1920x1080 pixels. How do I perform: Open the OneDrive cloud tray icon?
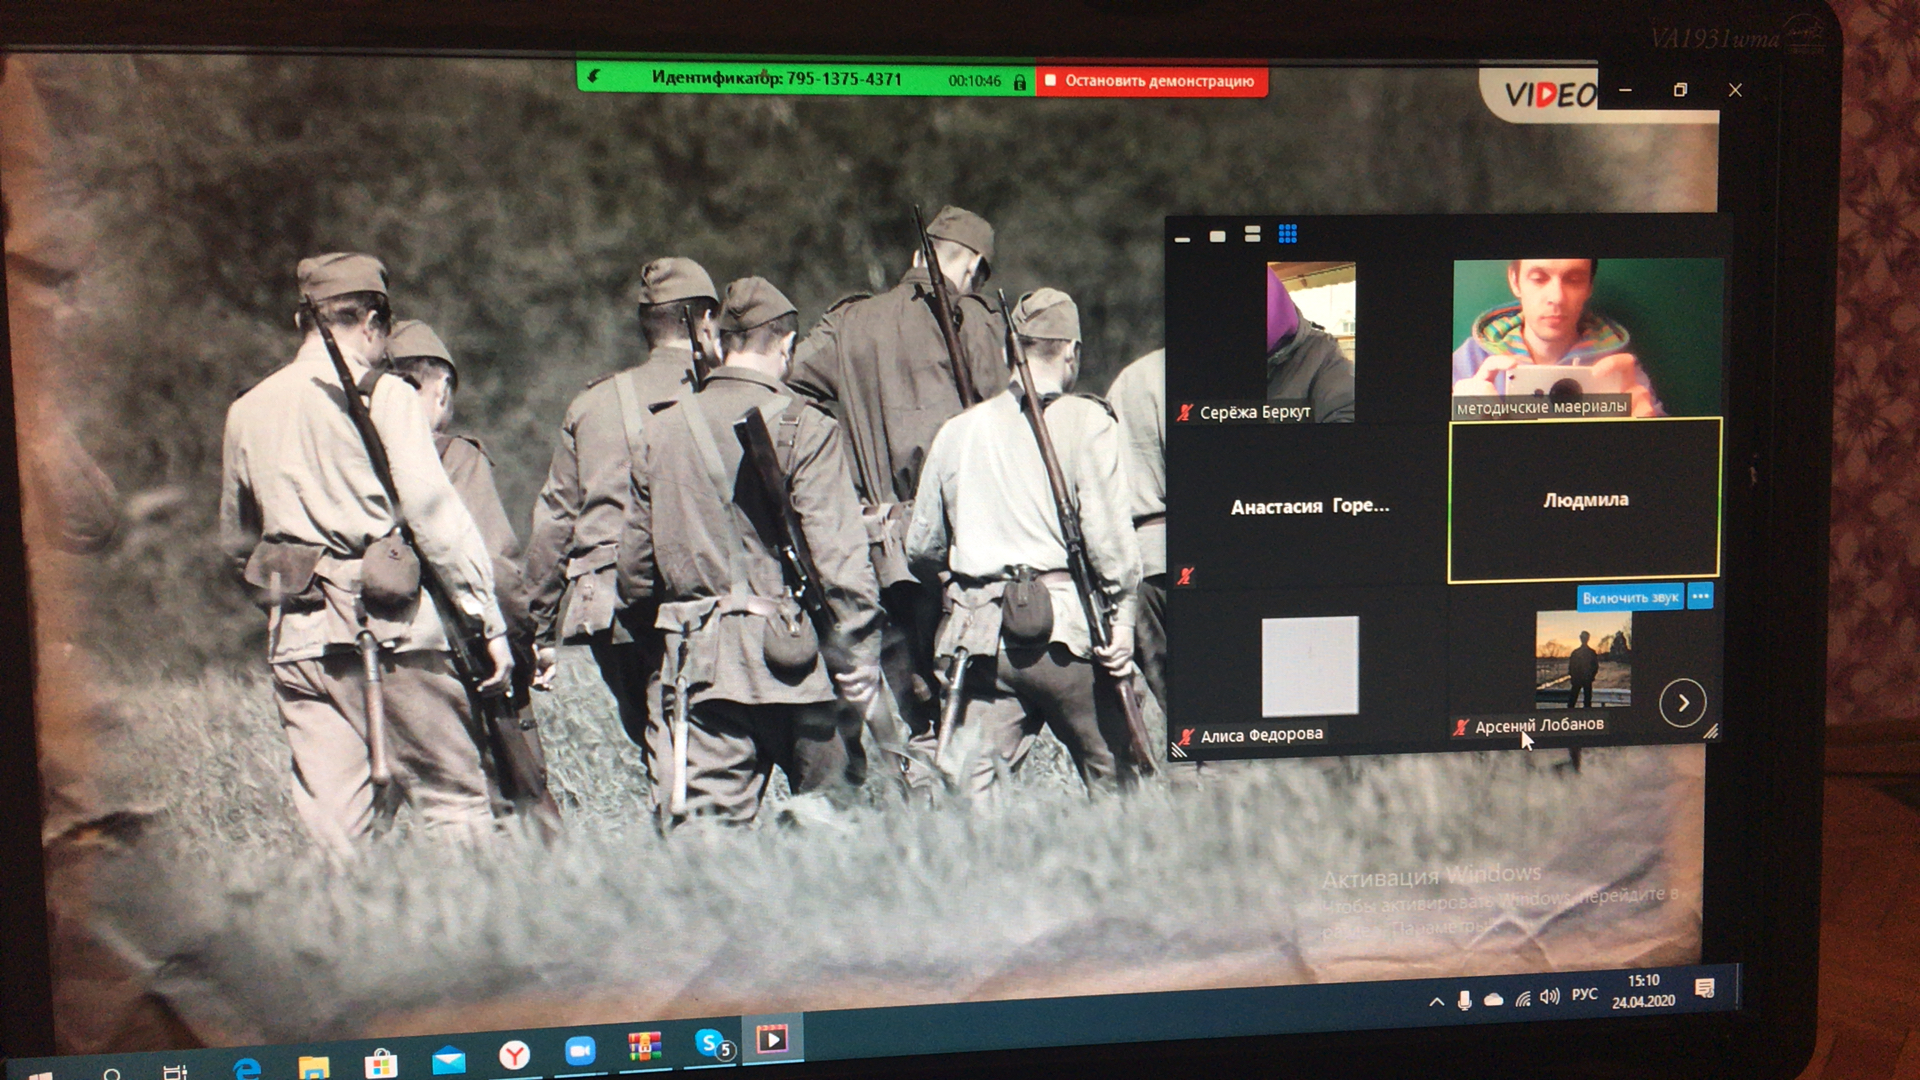point(1494,999)
